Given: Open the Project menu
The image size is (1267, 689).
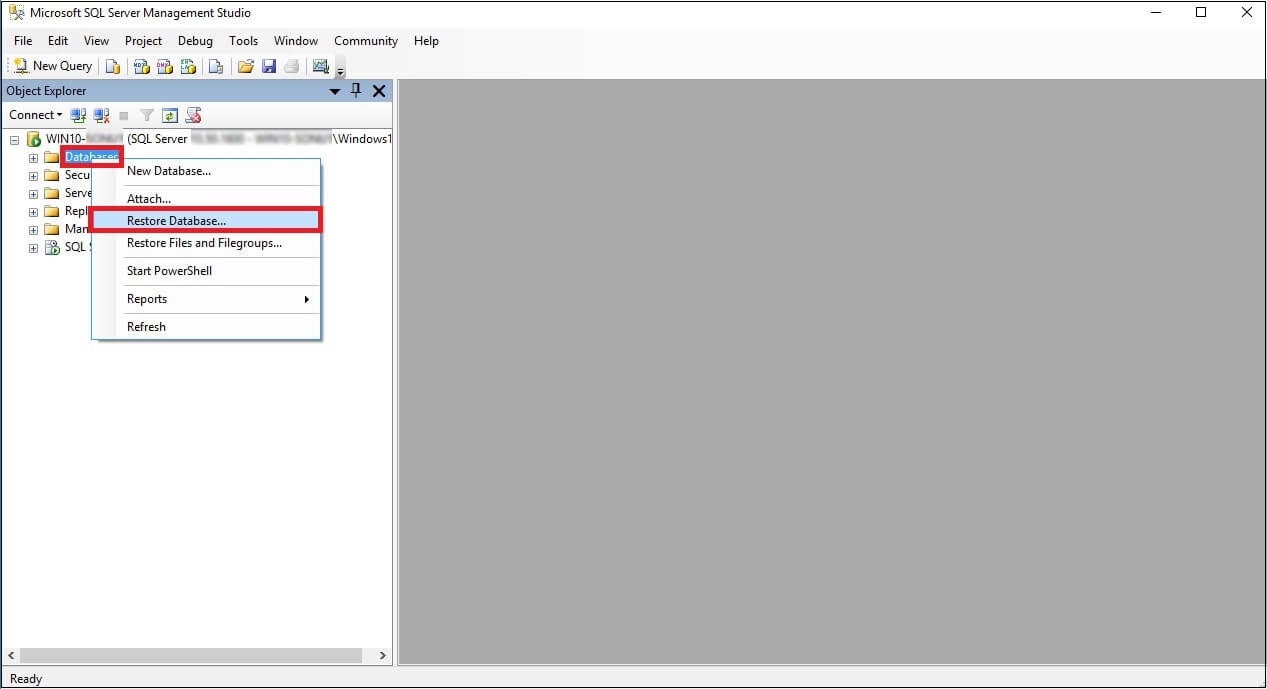Looking at the screenshot, I should coord(144,41).
